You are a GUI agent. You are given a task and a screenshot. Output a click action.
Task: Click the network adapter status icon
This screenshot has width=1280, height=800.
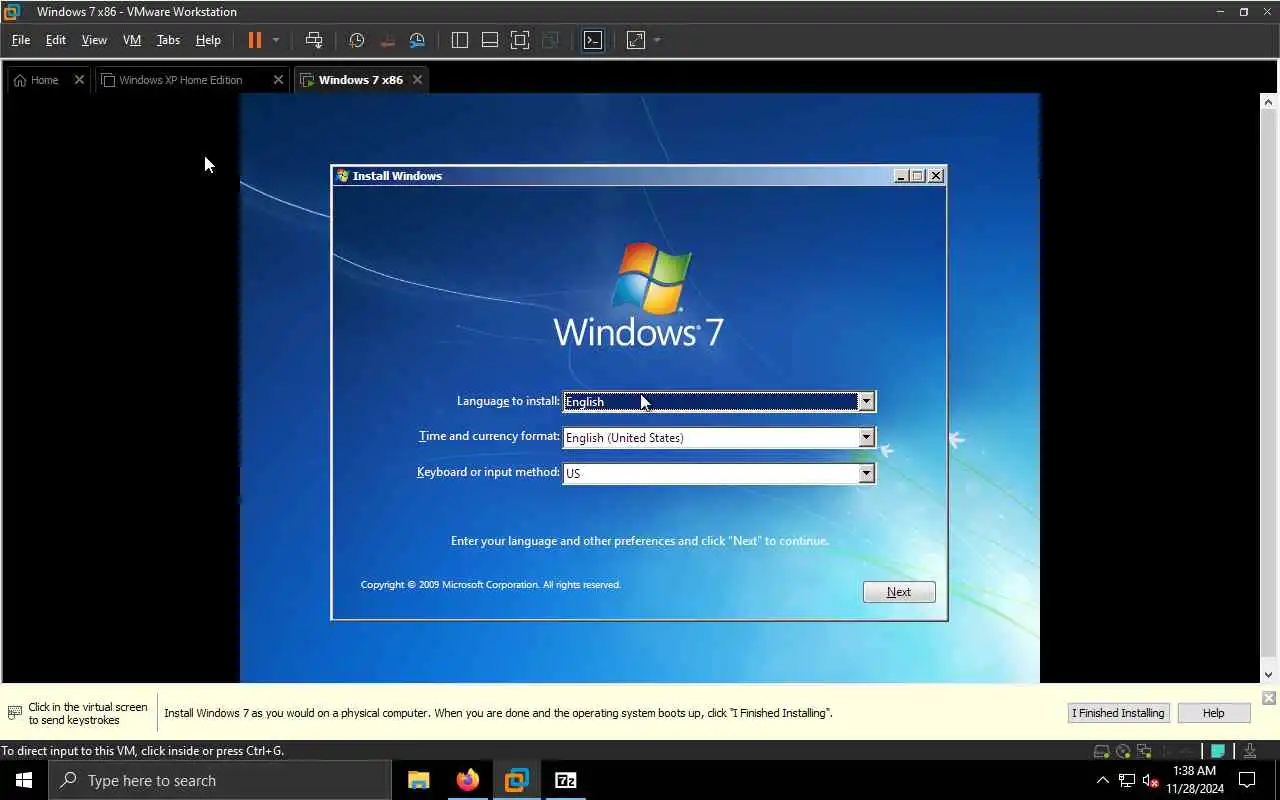[x=1143, y=751]
